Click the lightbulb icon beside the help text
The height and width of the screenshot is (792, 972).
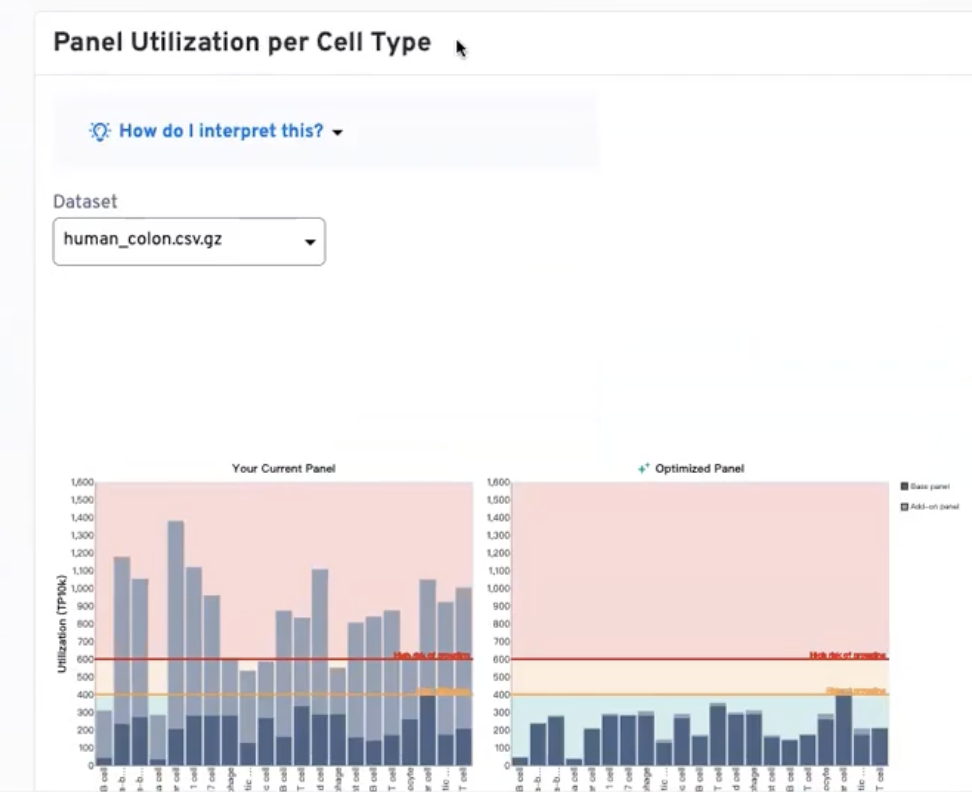pyautogui.click(x=100, y=131)
